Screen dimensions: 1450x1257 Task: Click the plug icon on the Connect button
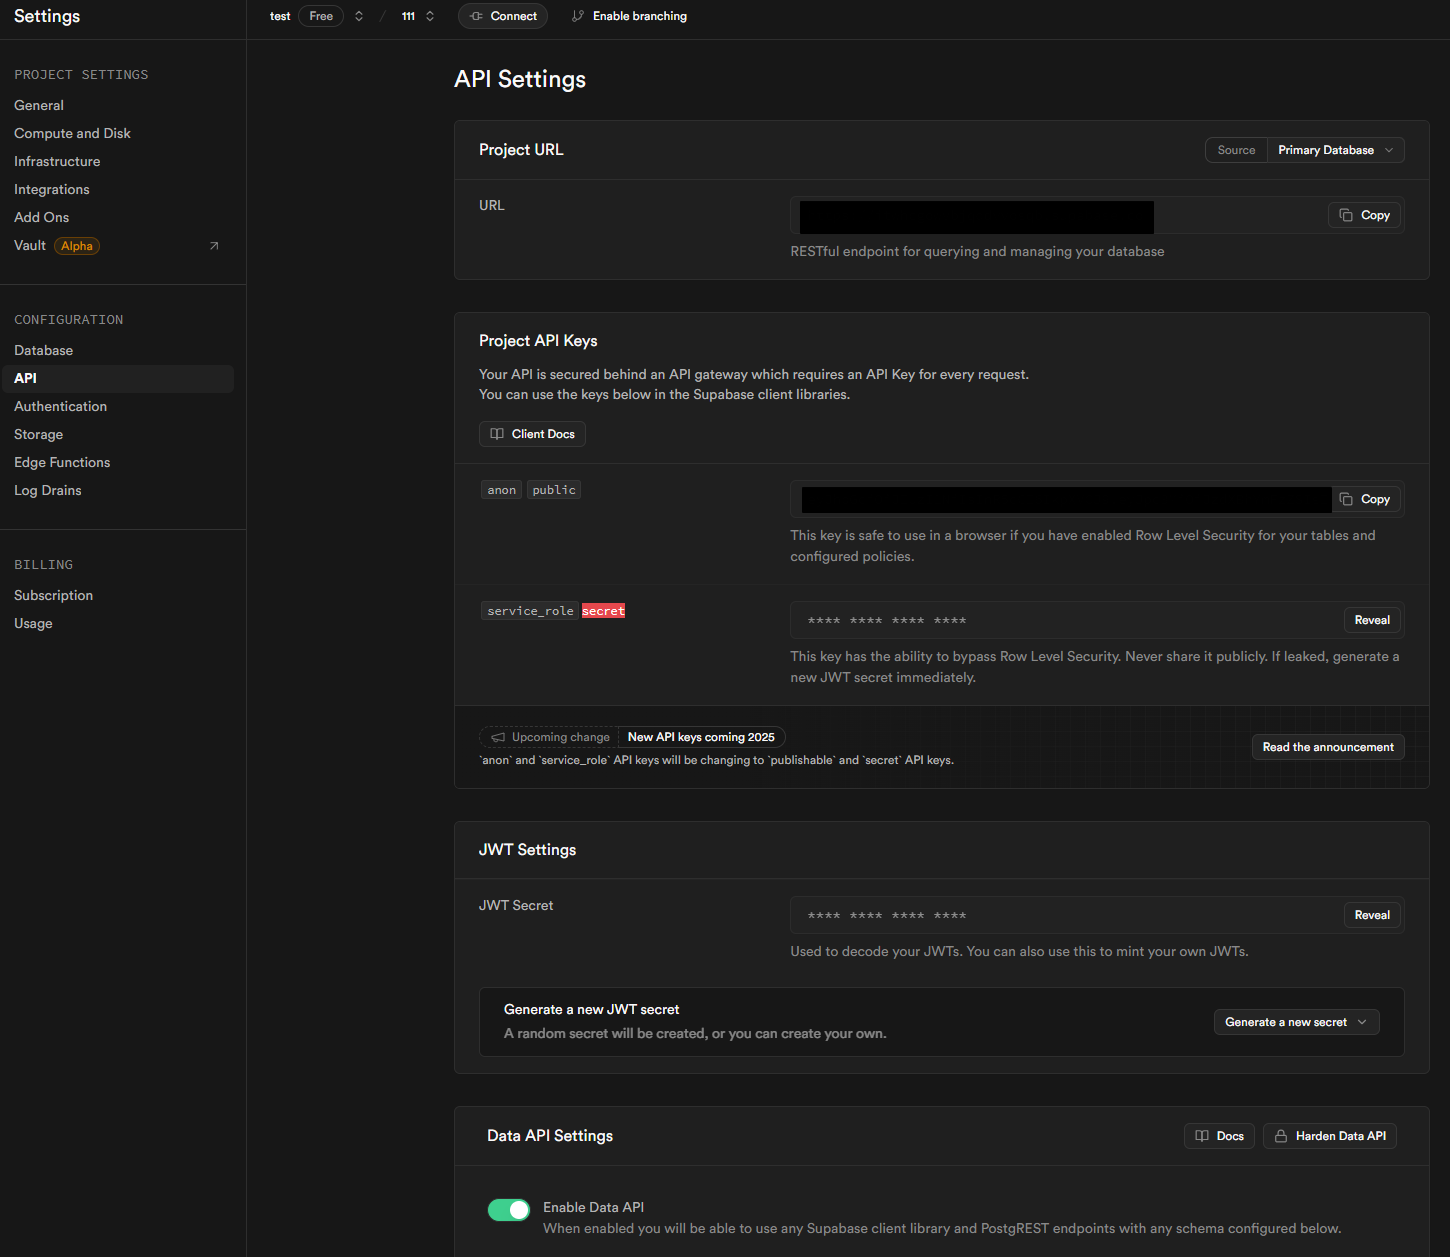pos(476,16)
